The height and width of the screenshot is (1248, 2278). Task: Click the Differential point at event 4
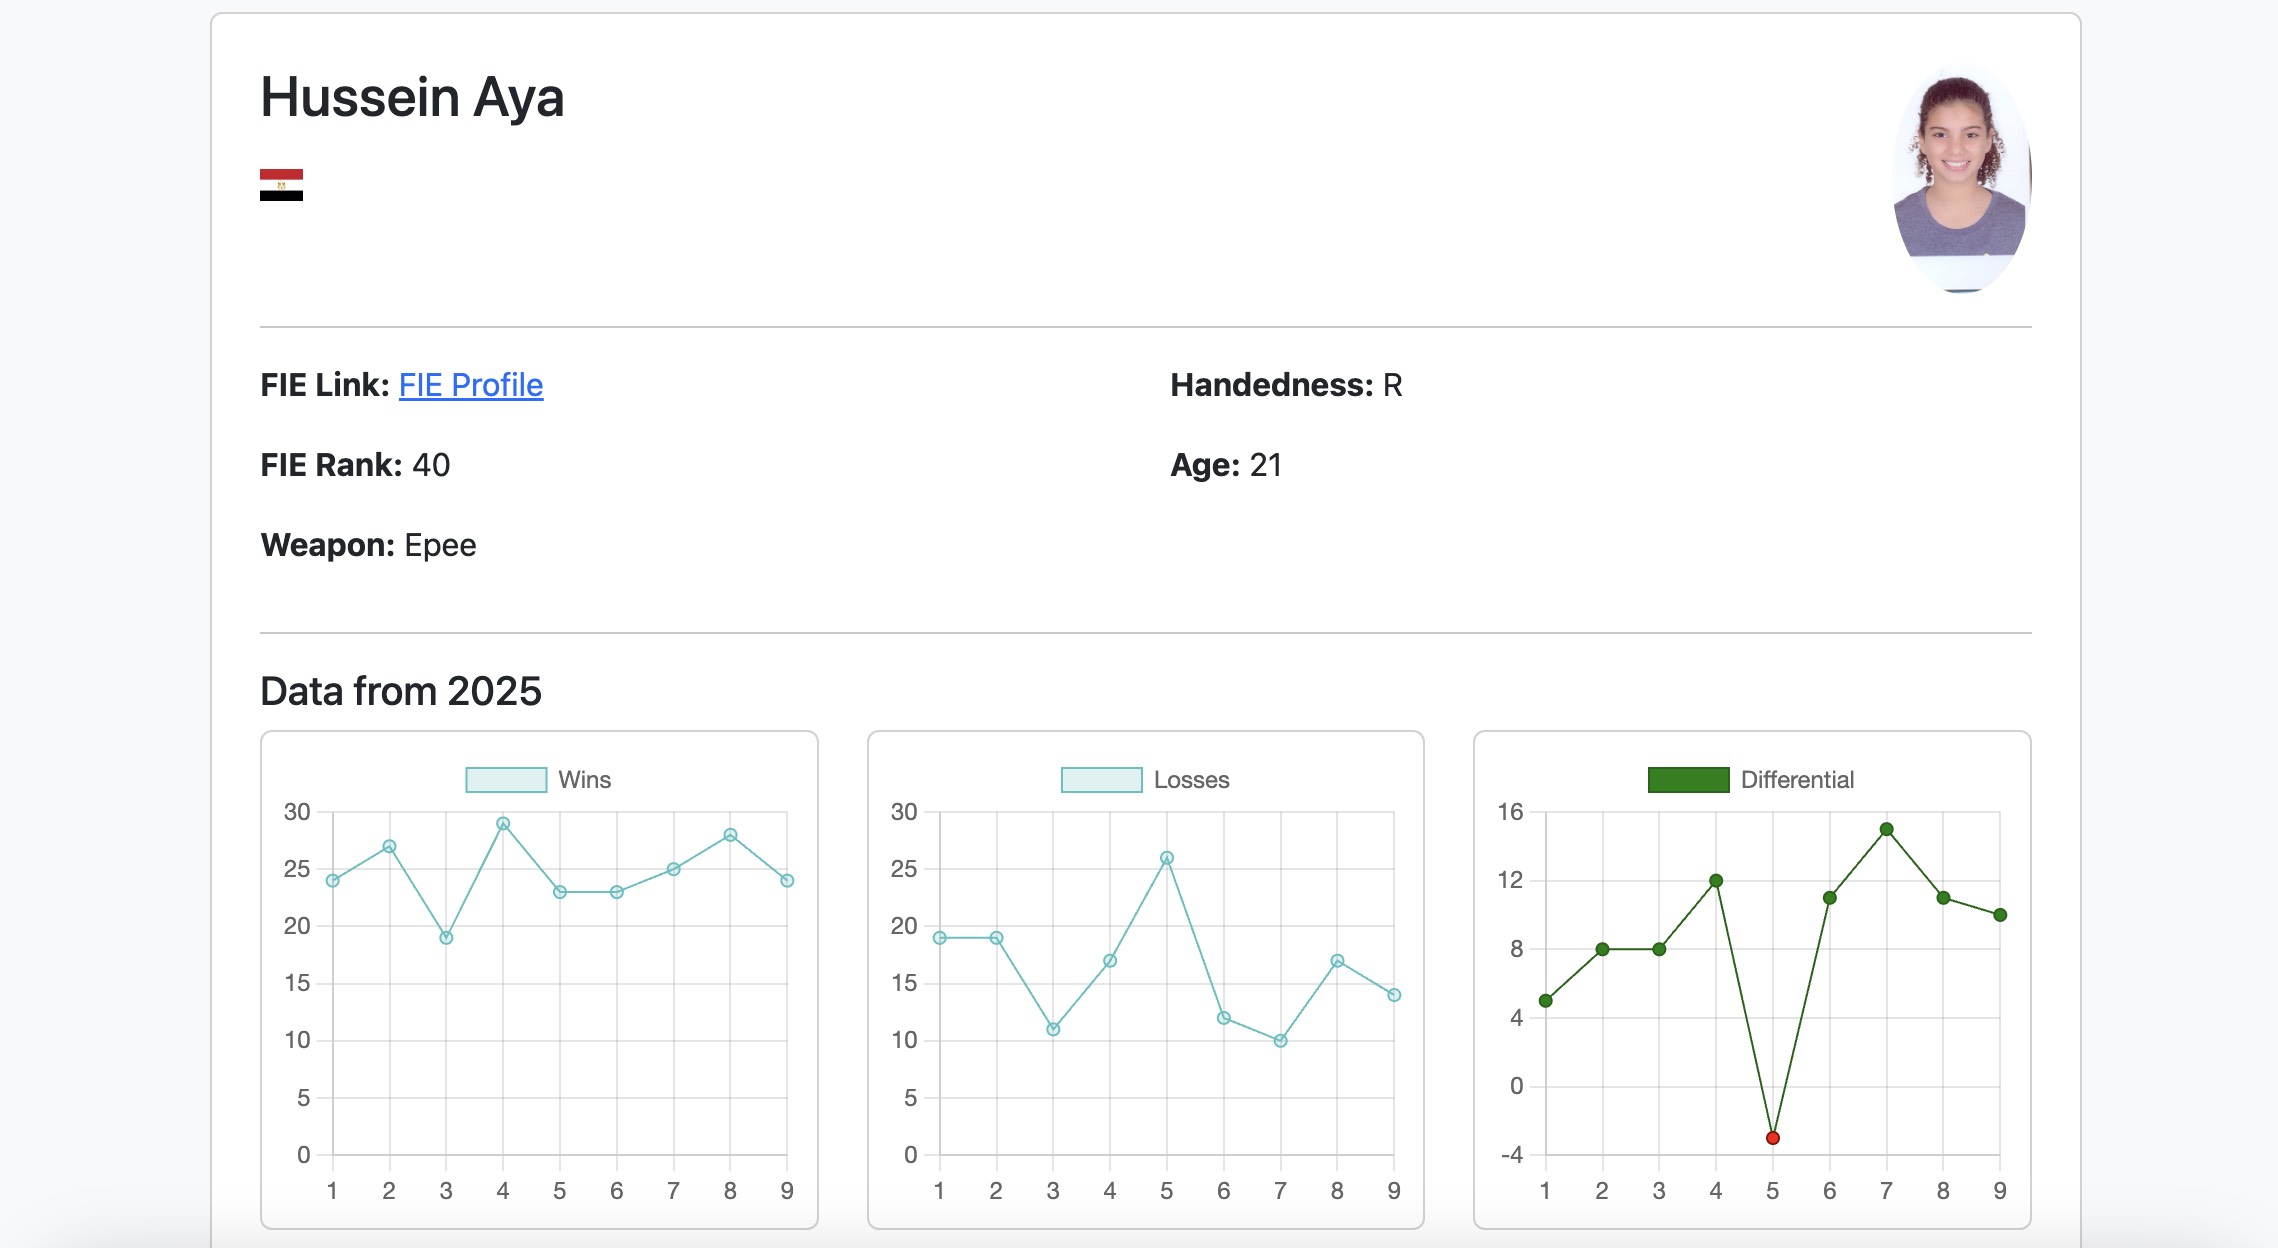point(1716,881)
